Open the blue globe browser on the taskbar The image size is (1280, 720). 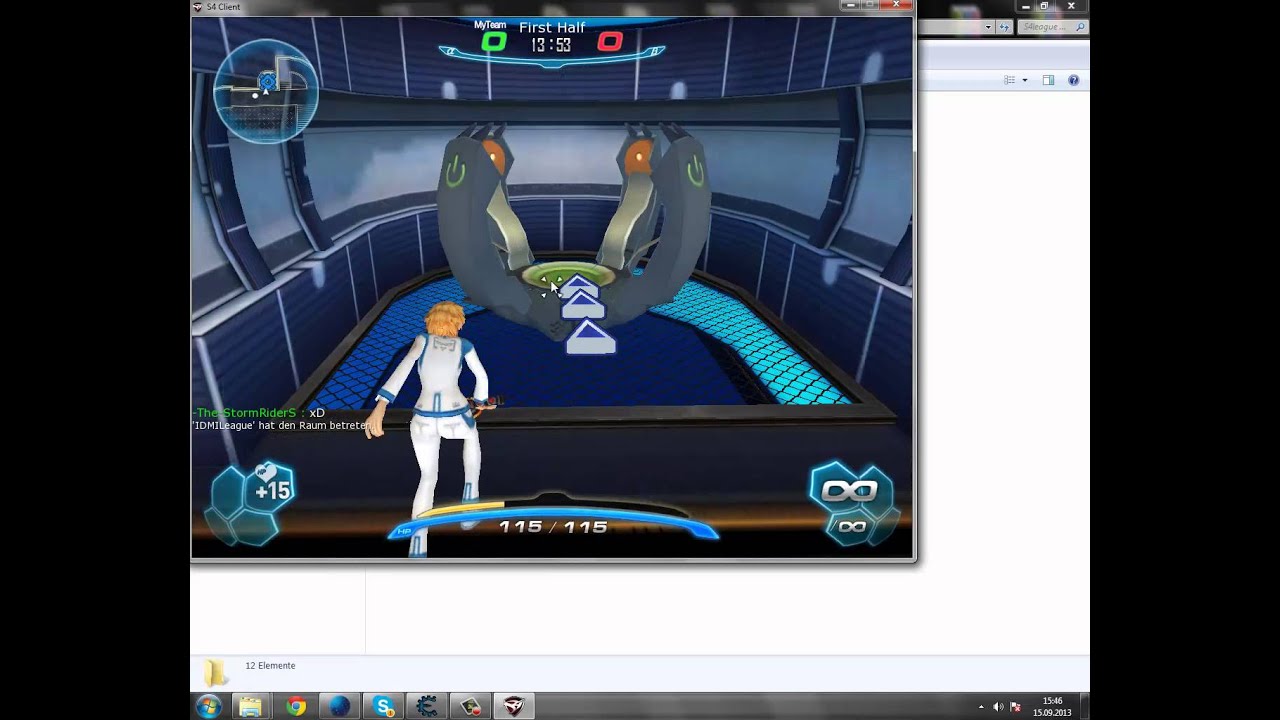340,707
